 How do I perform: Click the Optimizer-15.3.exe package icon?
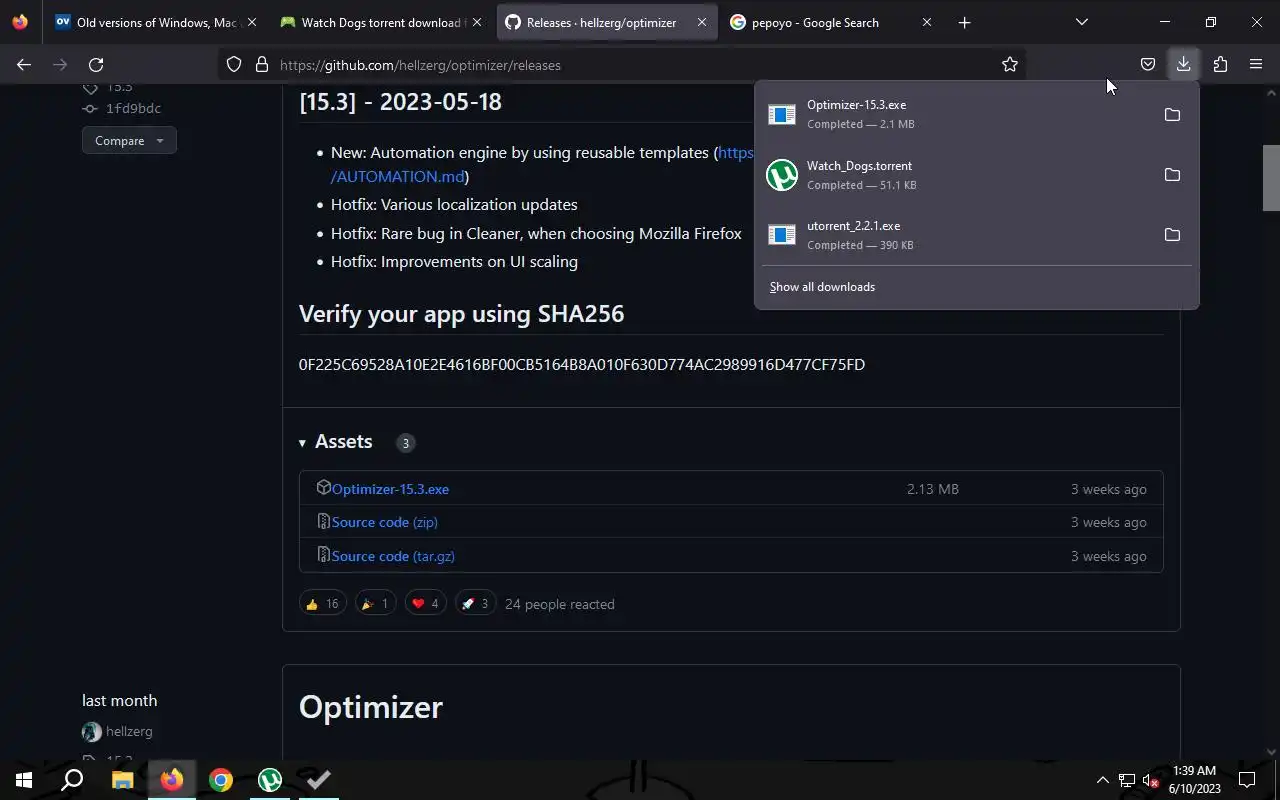click(323, 487)
